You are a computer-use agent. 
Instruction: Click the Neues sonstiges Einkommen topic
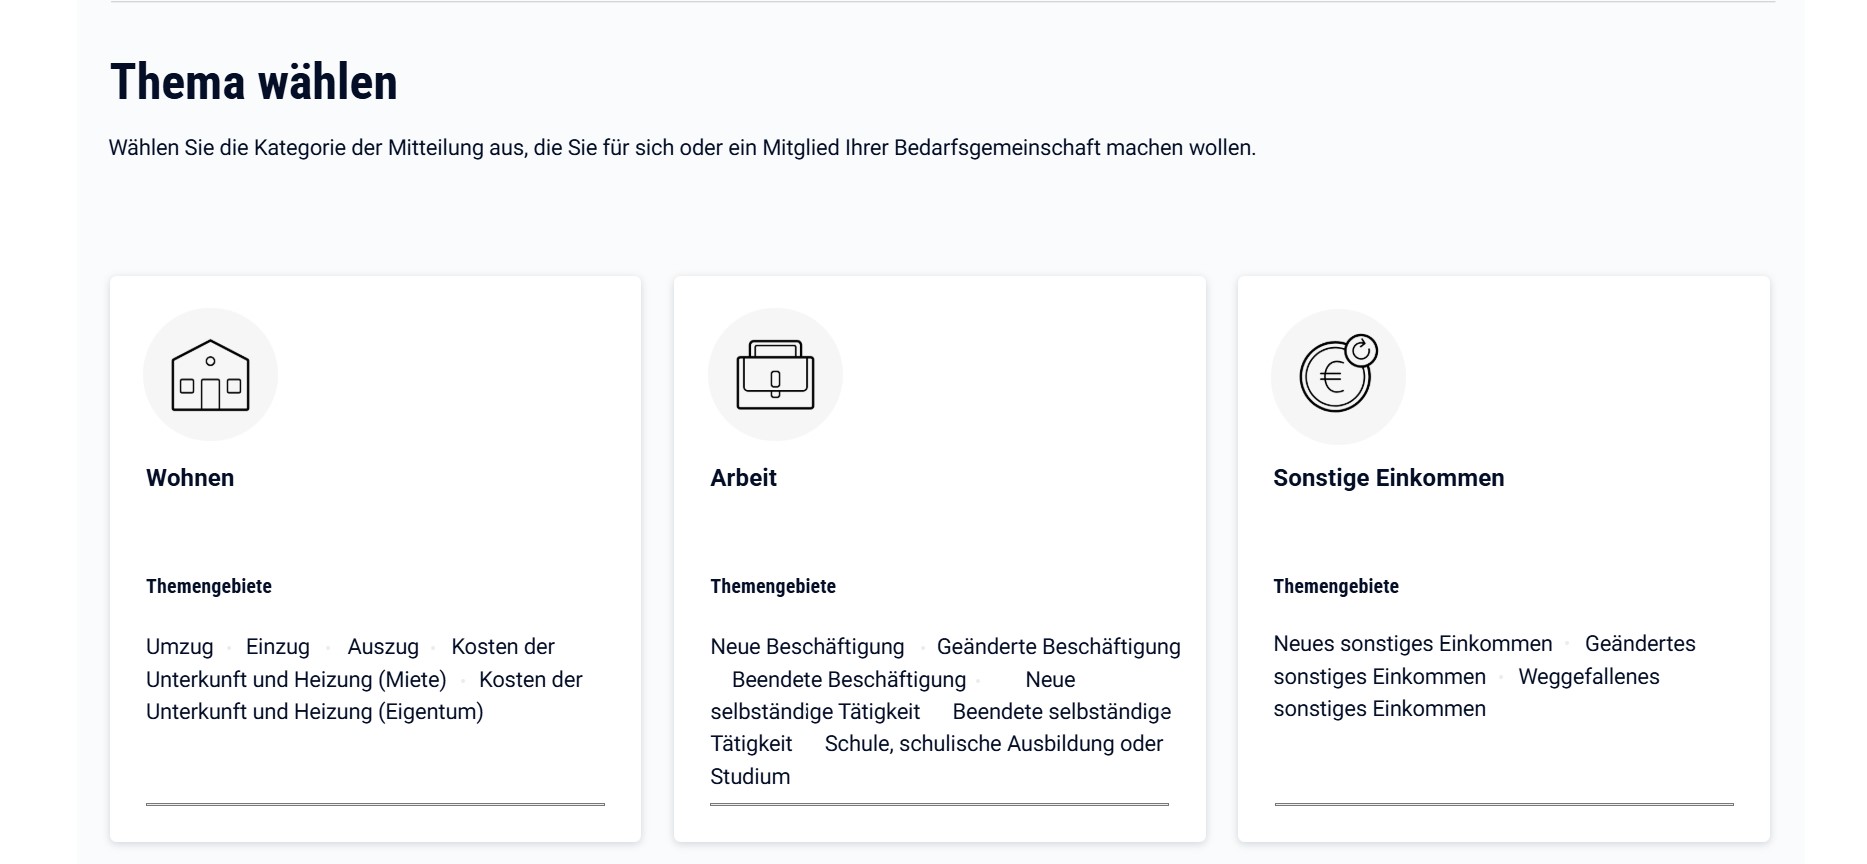point(1412,644)
